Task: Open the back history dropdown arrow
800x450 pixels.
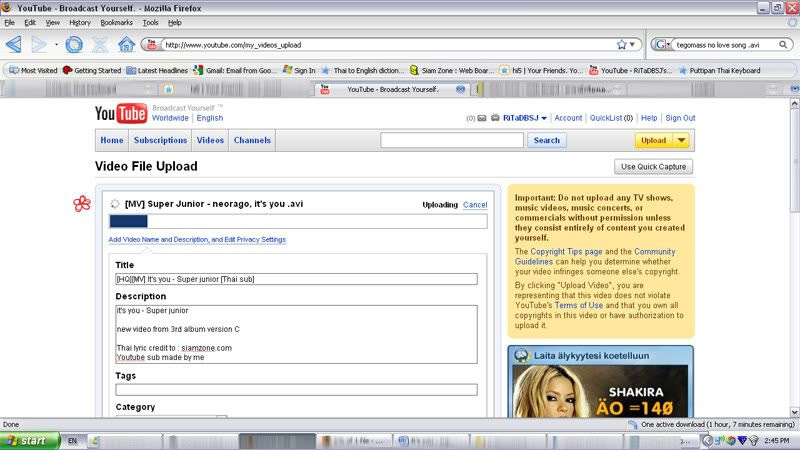Action: coord(56,45)
